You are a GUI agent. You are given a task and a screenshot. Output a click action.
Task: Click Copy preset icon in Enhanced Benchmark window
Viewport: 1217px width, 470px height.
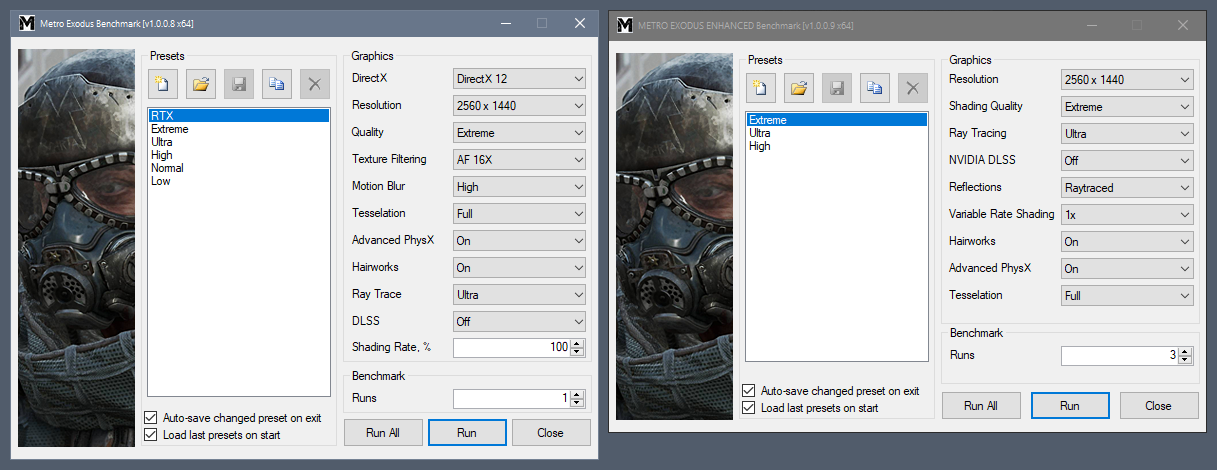click(x=875, y=88)
